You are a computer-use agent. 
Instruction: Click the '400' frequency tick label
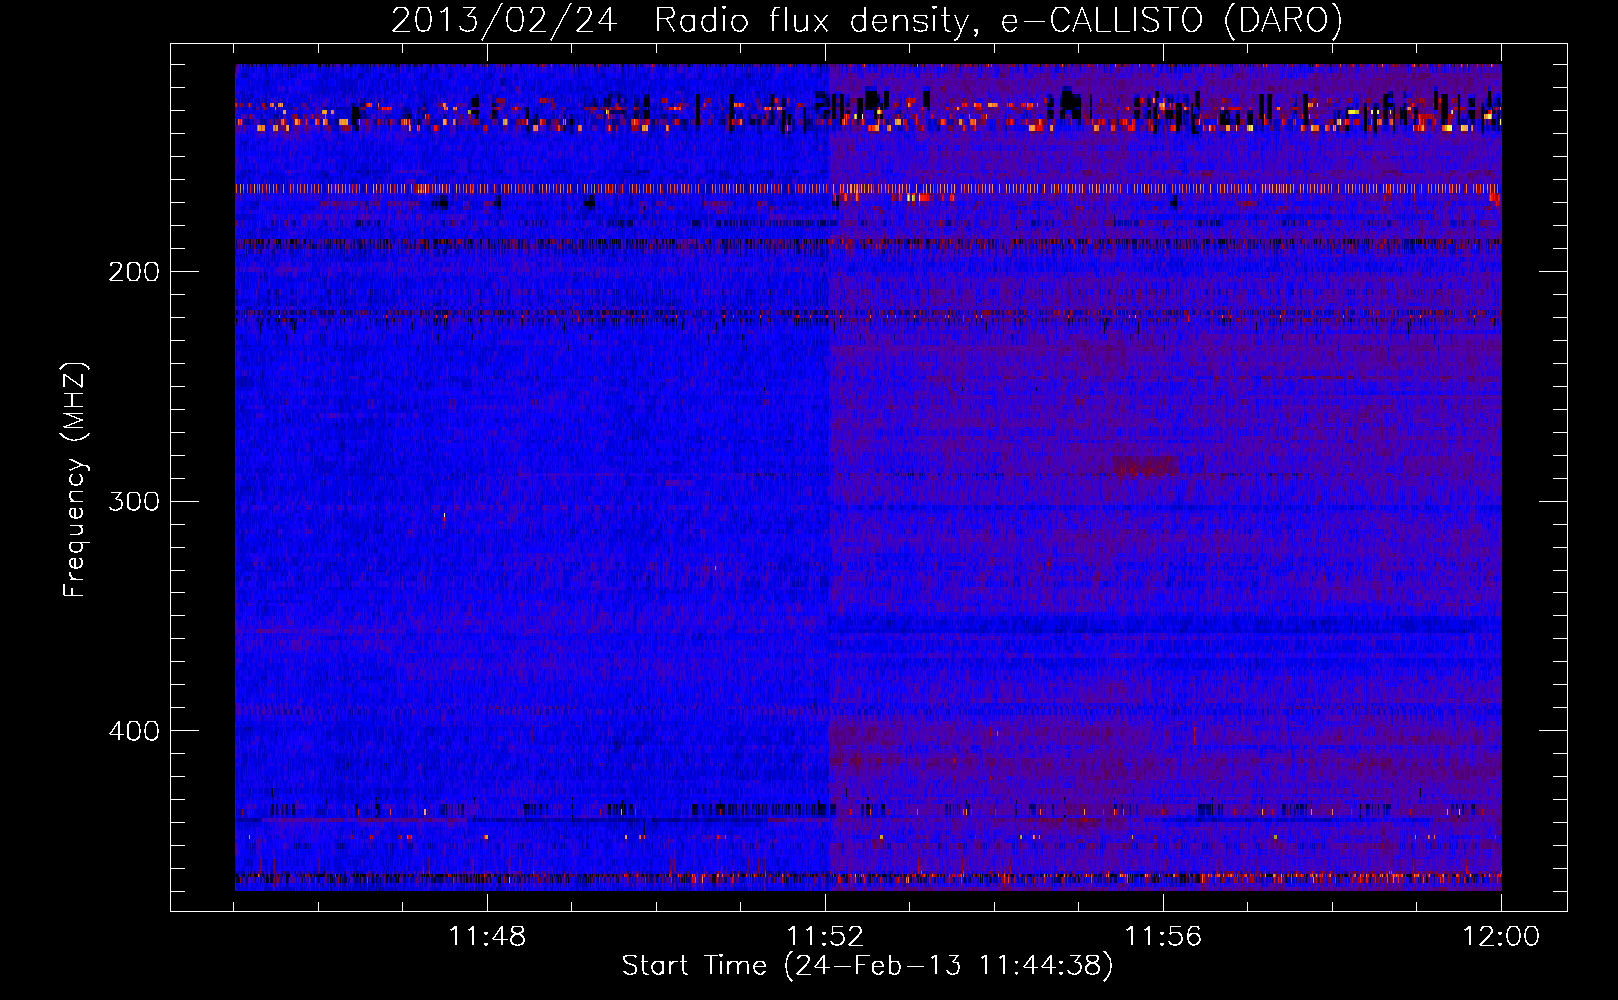pyautogui.click(x=134, y=731)
